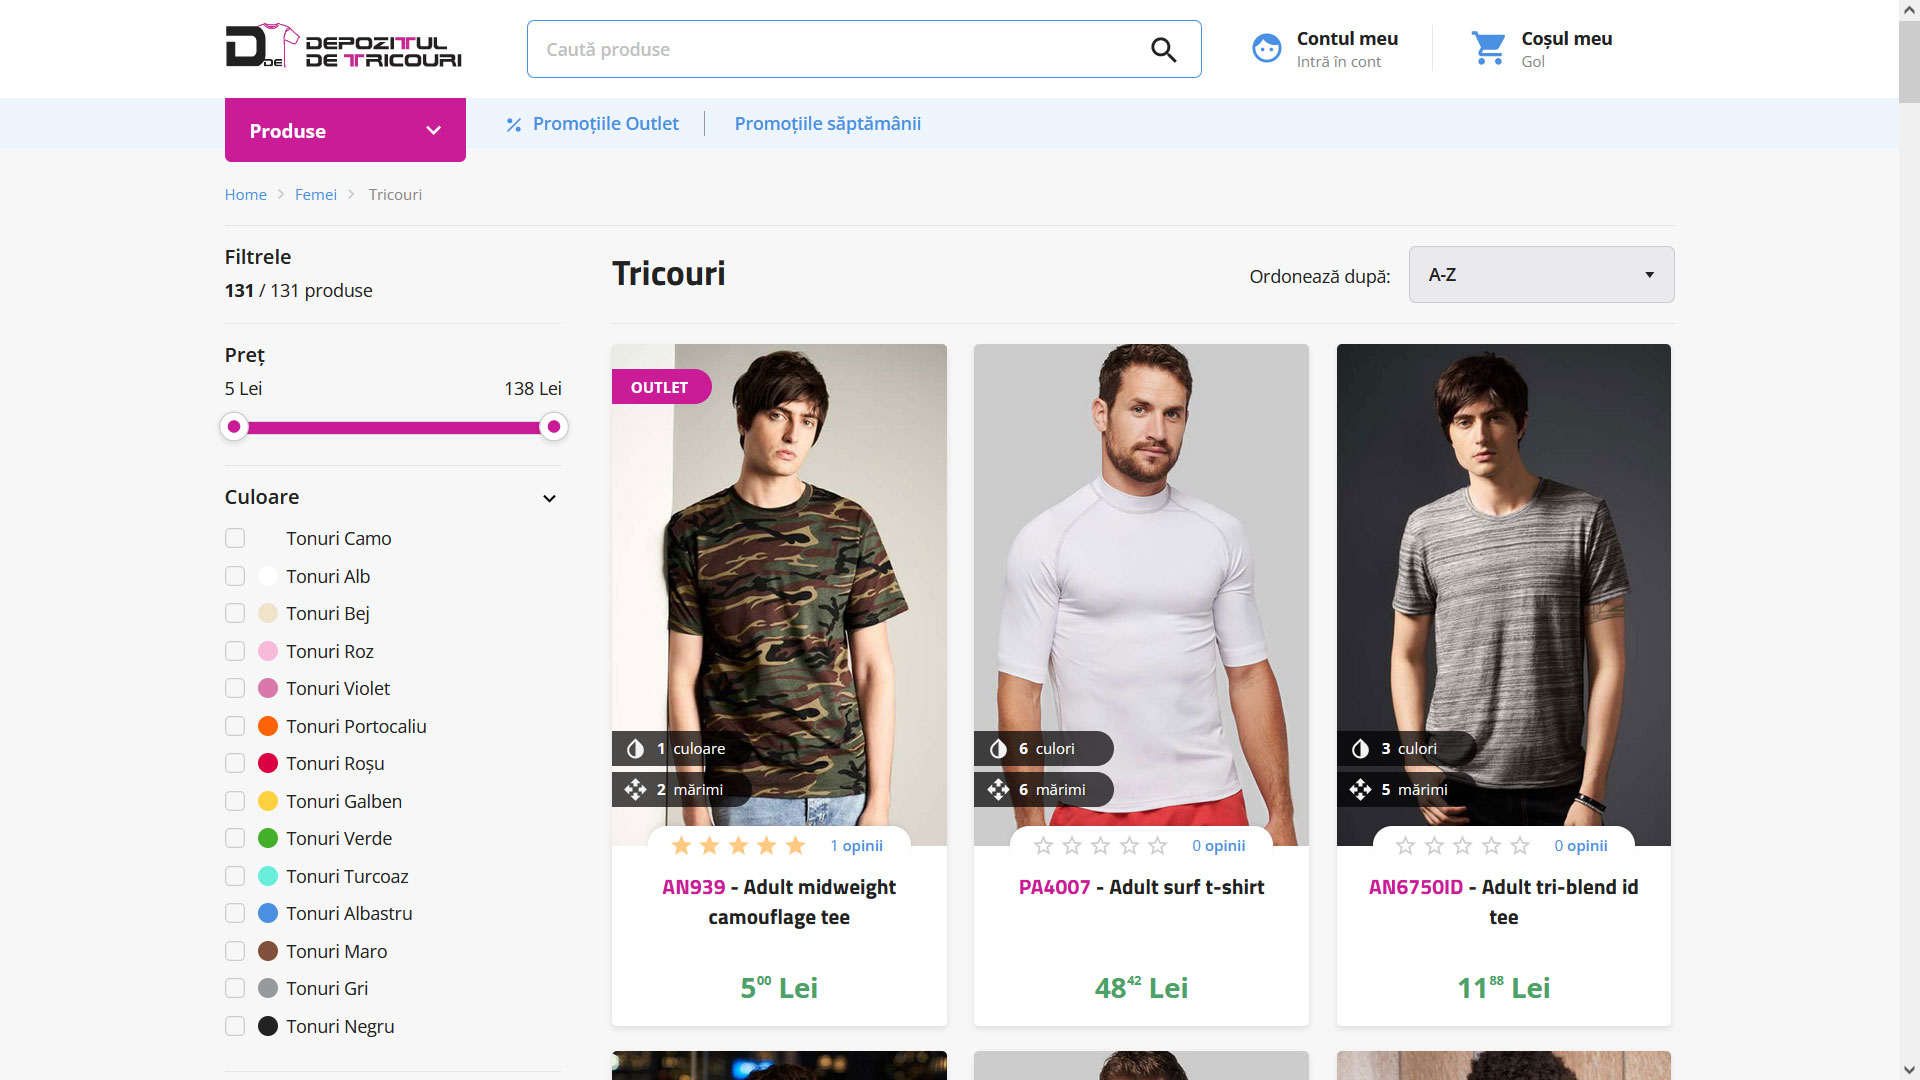Click the maximum price slider handle

pyautogui.click(x=553, y=427)
